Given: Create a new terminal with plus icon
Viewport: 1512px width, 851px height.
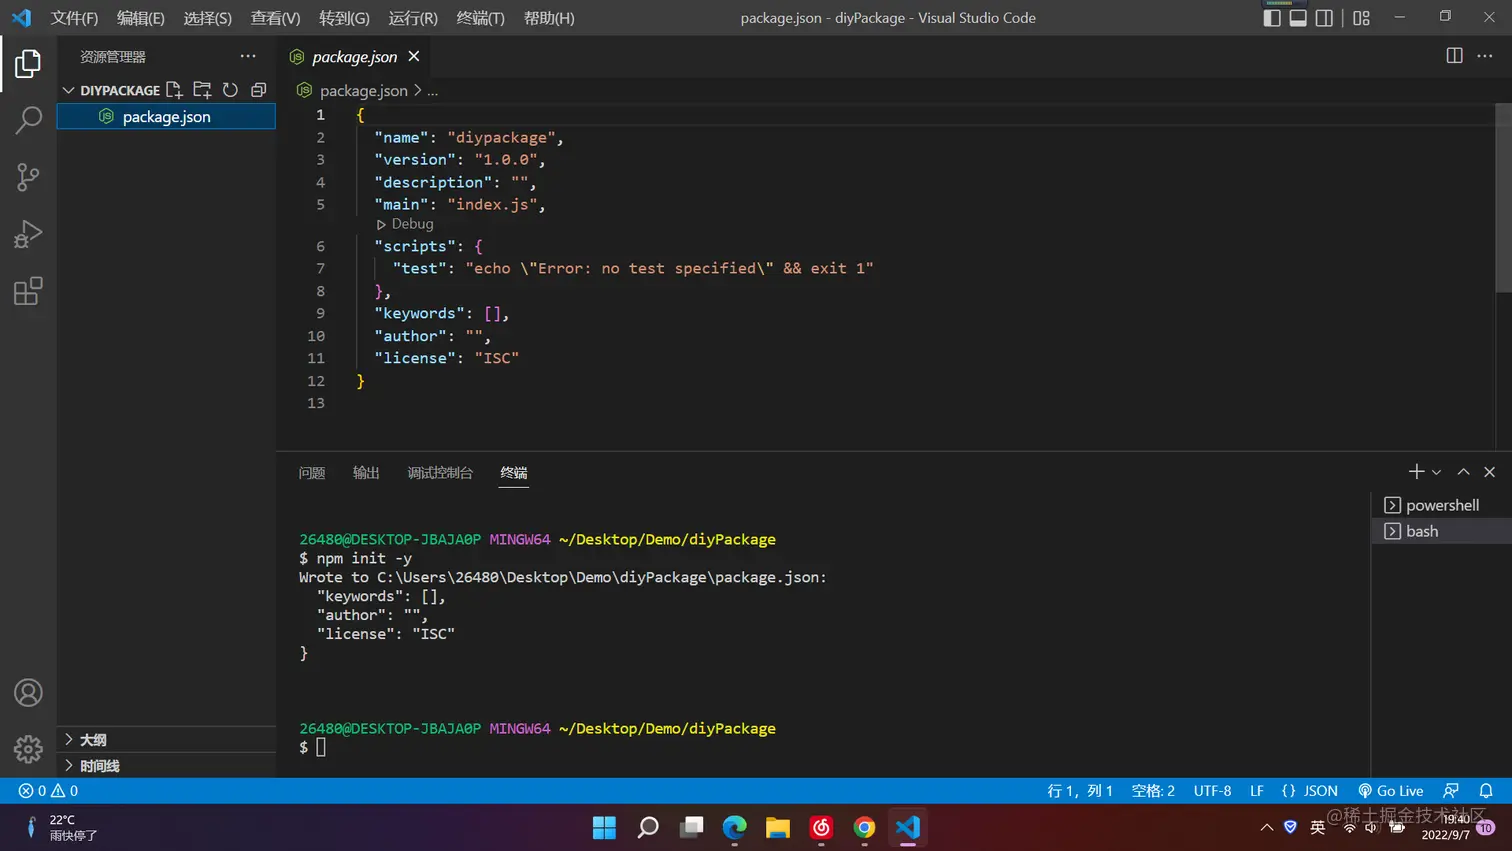Looking at the screenshot, I should (1416, 472).
